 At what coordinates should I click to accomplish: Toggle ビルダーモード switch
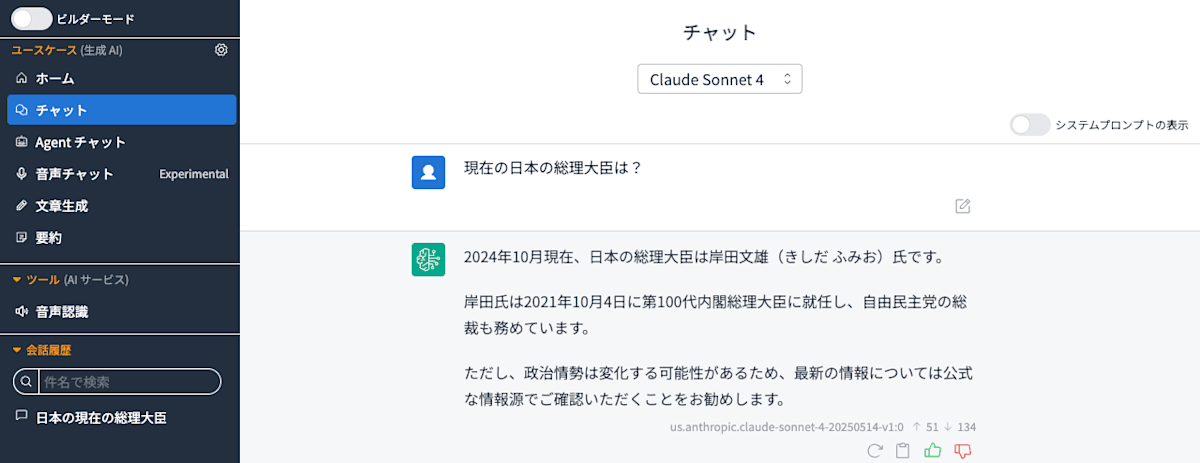(32, 18)
